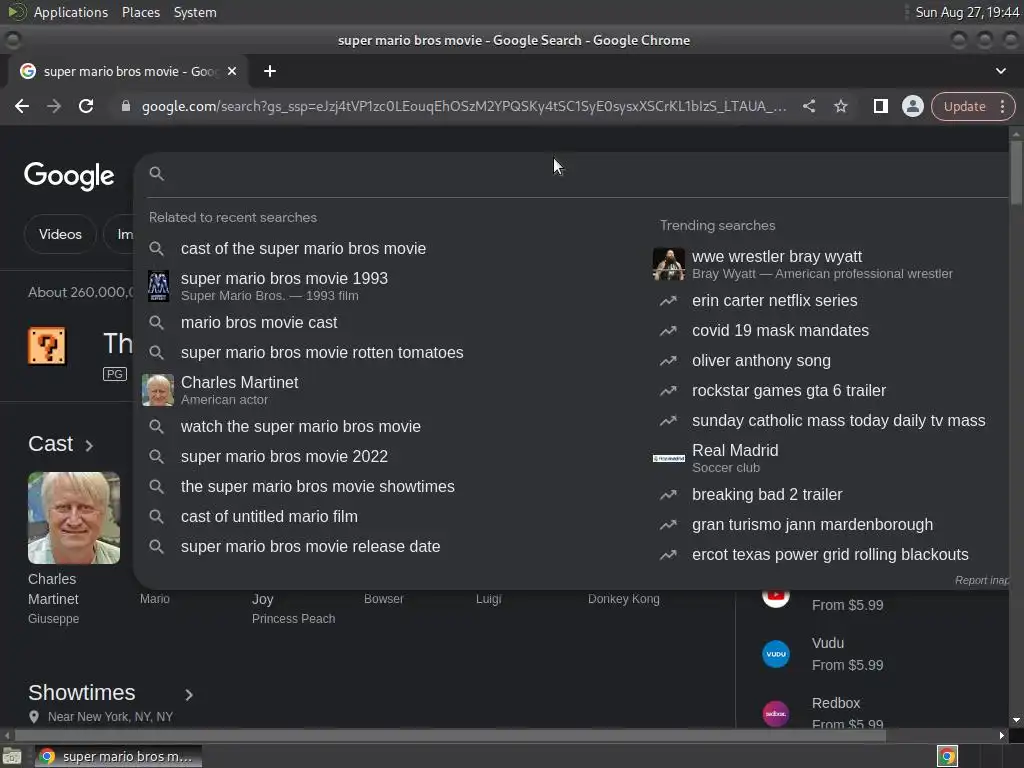This screenshot has height=768, width=1024.
Task: Open Charles Martinet cast photo card
Action: pos(74,518)
